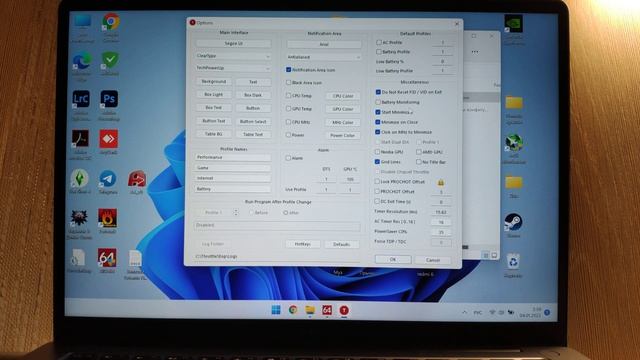Toggle the Grid Lines checkbox

point(377,162)
